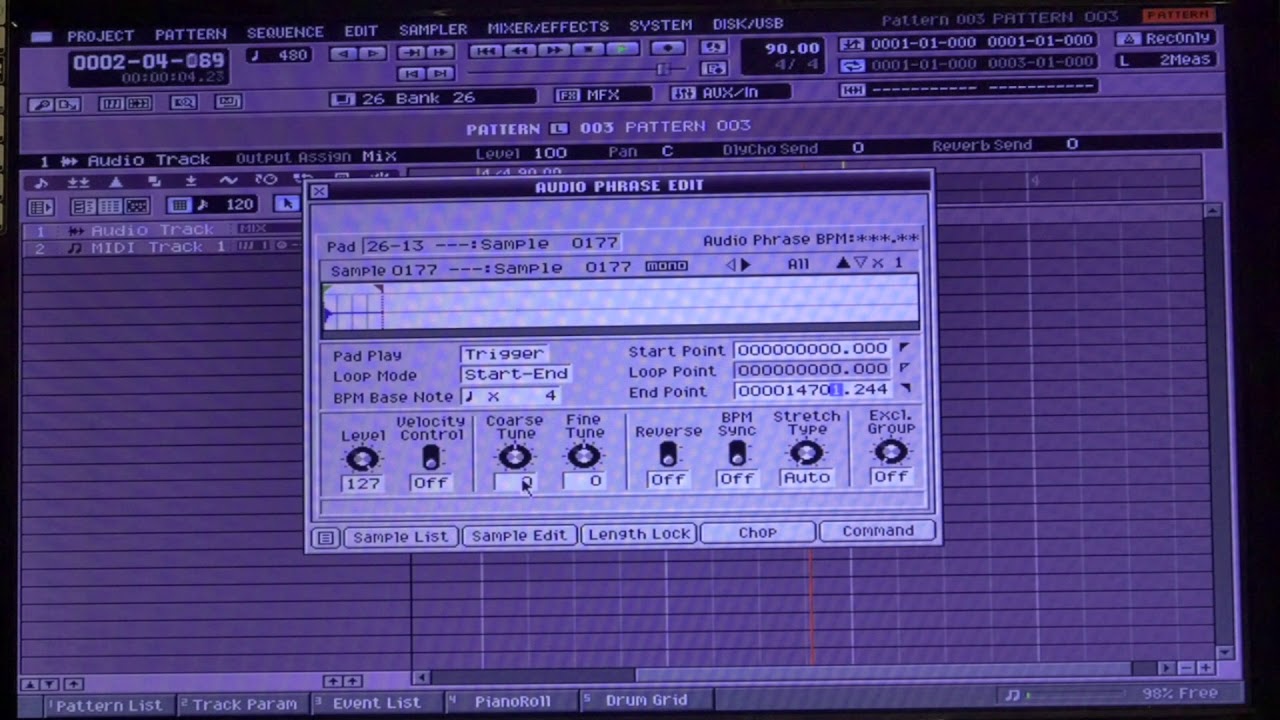Viewport: 1280px width, 720px height.
Task: Click the rewind-to-start transport button
Action: click(486, 50)
